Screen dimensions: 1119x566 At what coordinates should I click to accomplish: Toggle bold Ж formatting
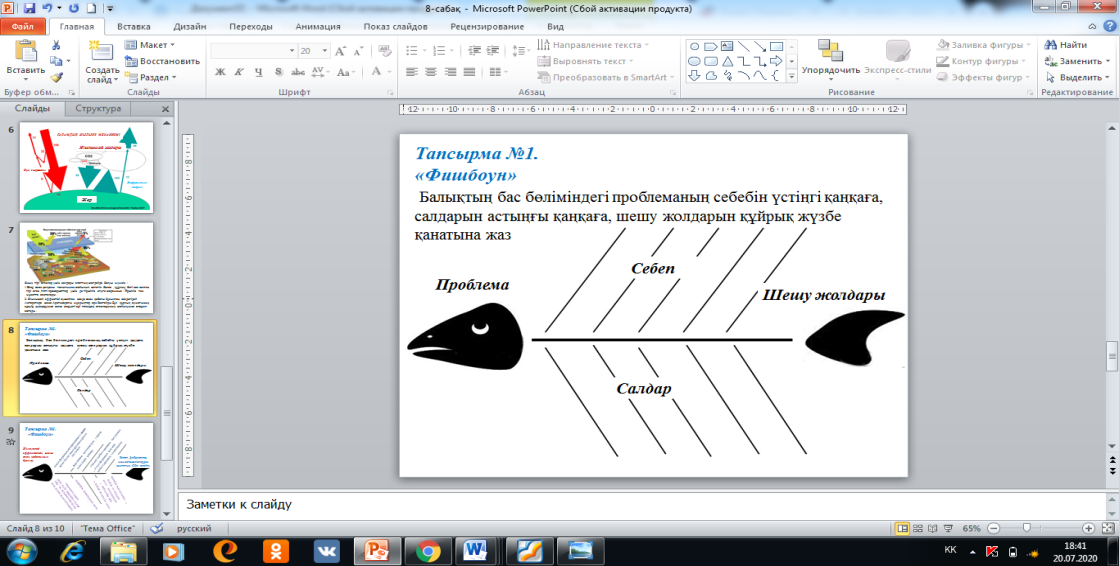click(x=221, y=72)
